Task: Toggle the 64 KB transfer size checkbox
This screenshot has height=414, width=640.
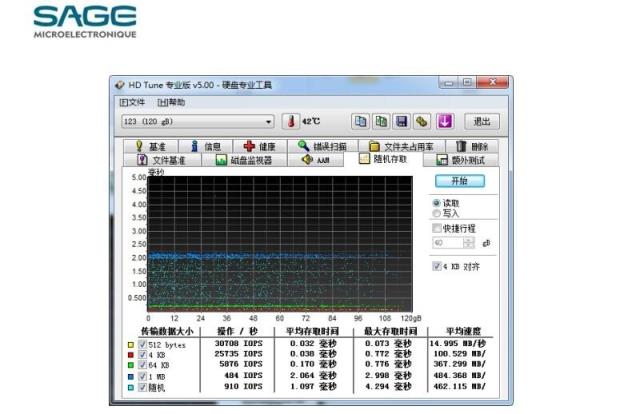Action: click(x=142, y=365)
